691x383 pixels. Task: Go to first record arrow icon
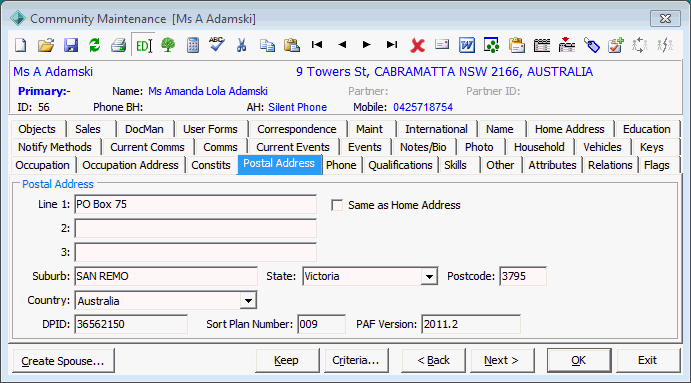pos(316,45)
